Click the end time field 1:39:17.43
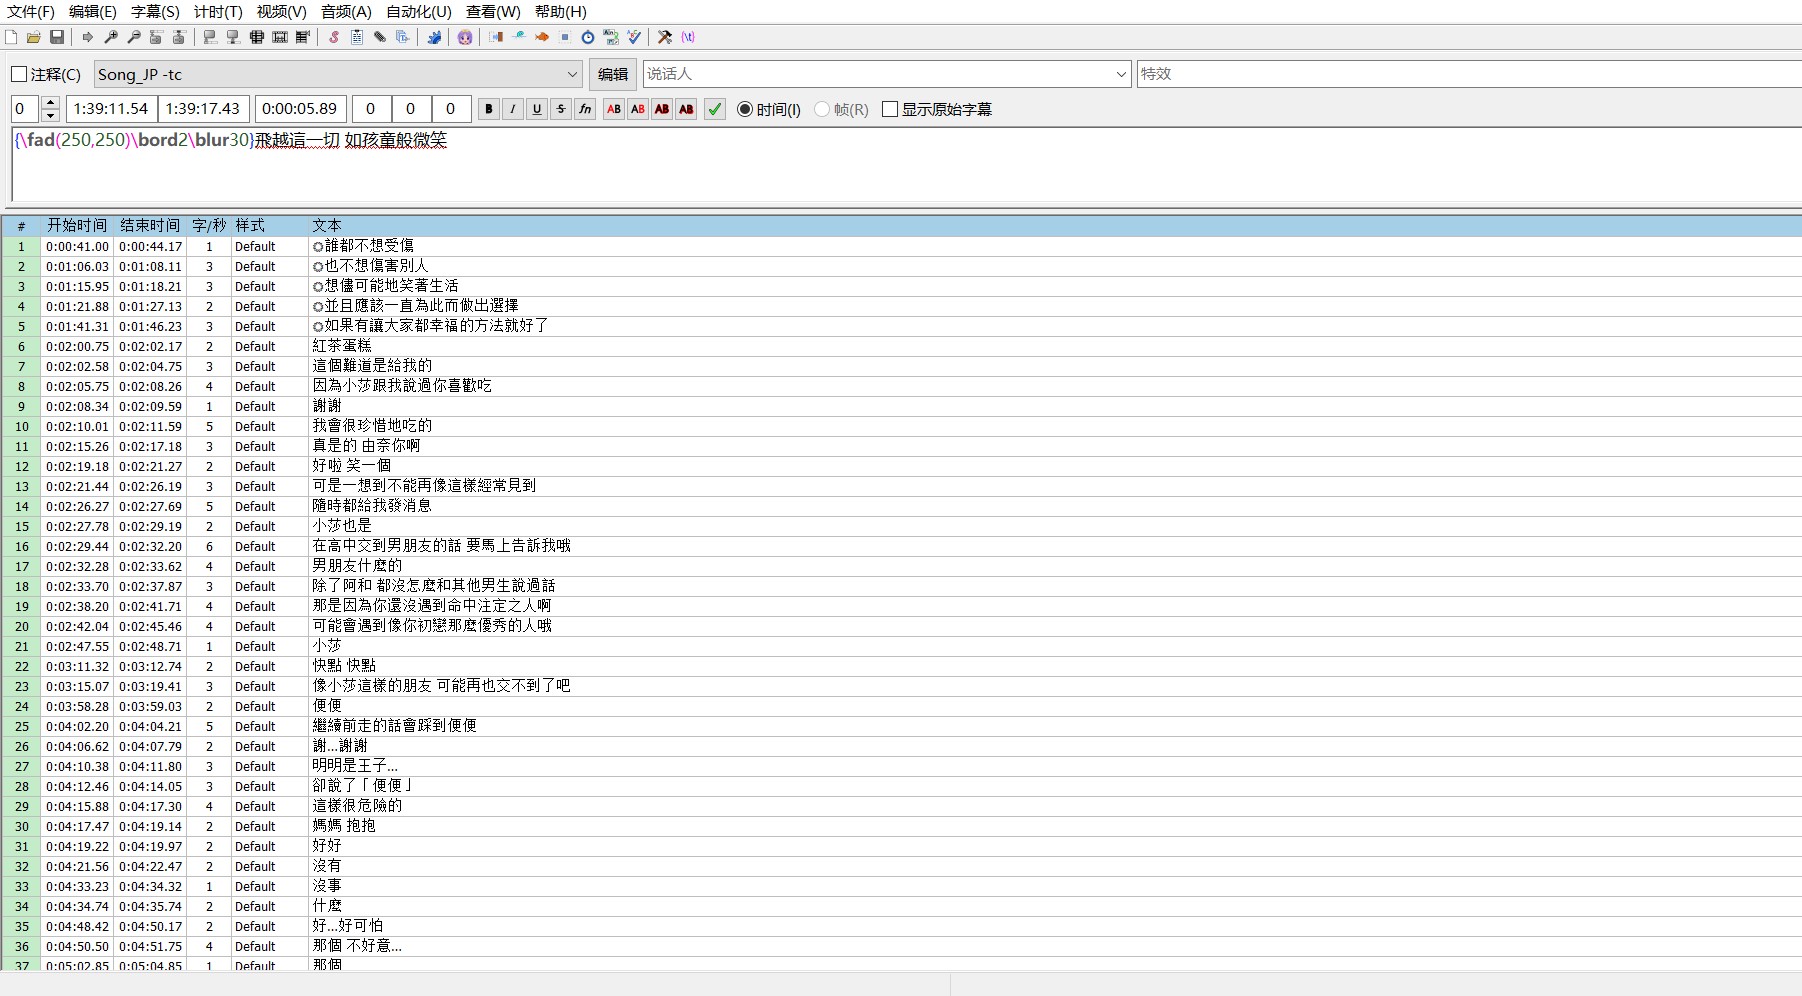Screen dimensions: 1802x996 pos(203,109)
